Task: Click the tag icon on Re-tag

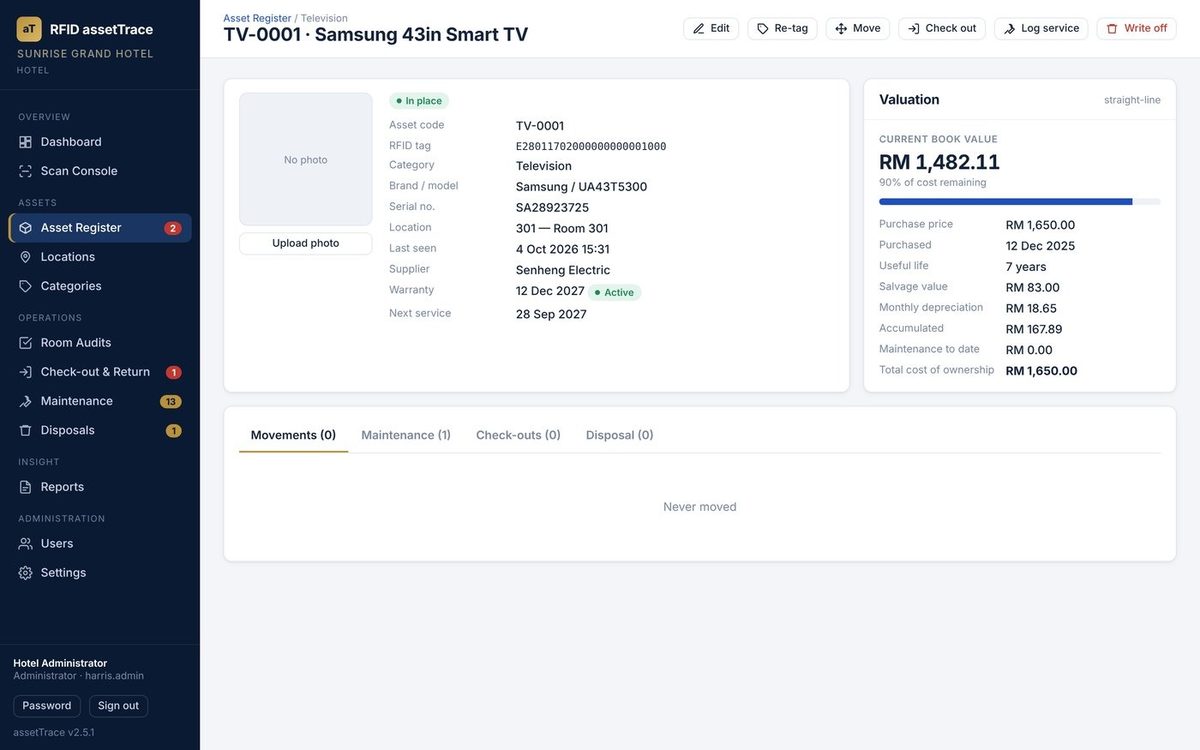Action: click(763, 29)
